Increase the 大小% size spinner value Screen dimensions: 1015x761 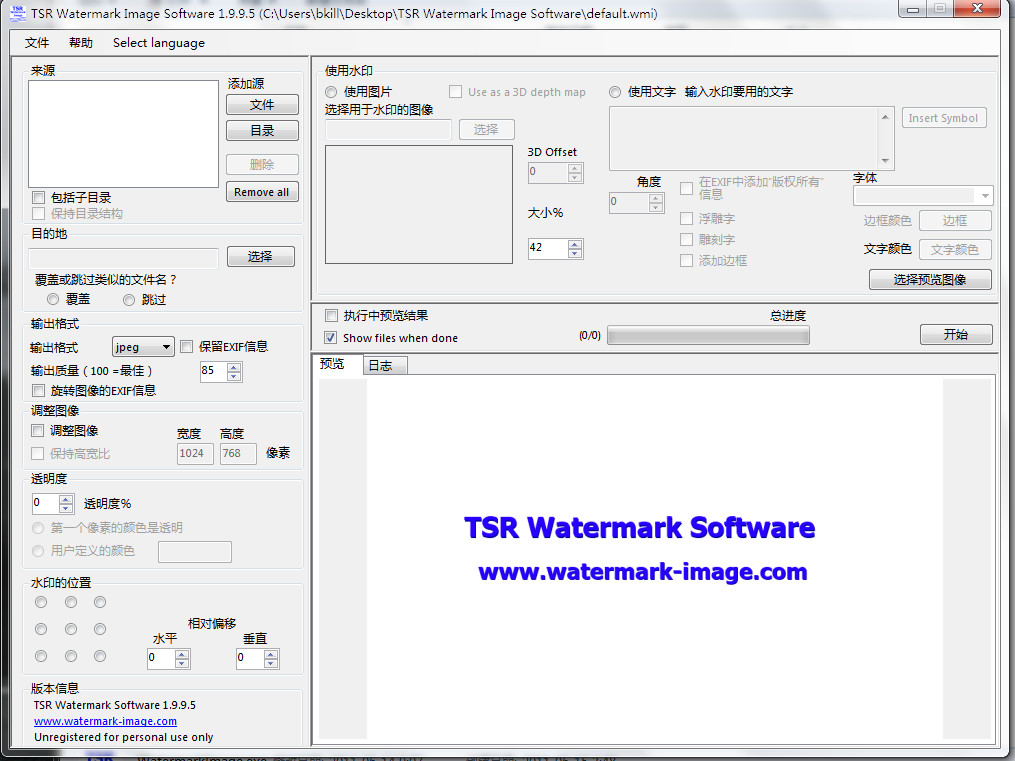[575, 243]
